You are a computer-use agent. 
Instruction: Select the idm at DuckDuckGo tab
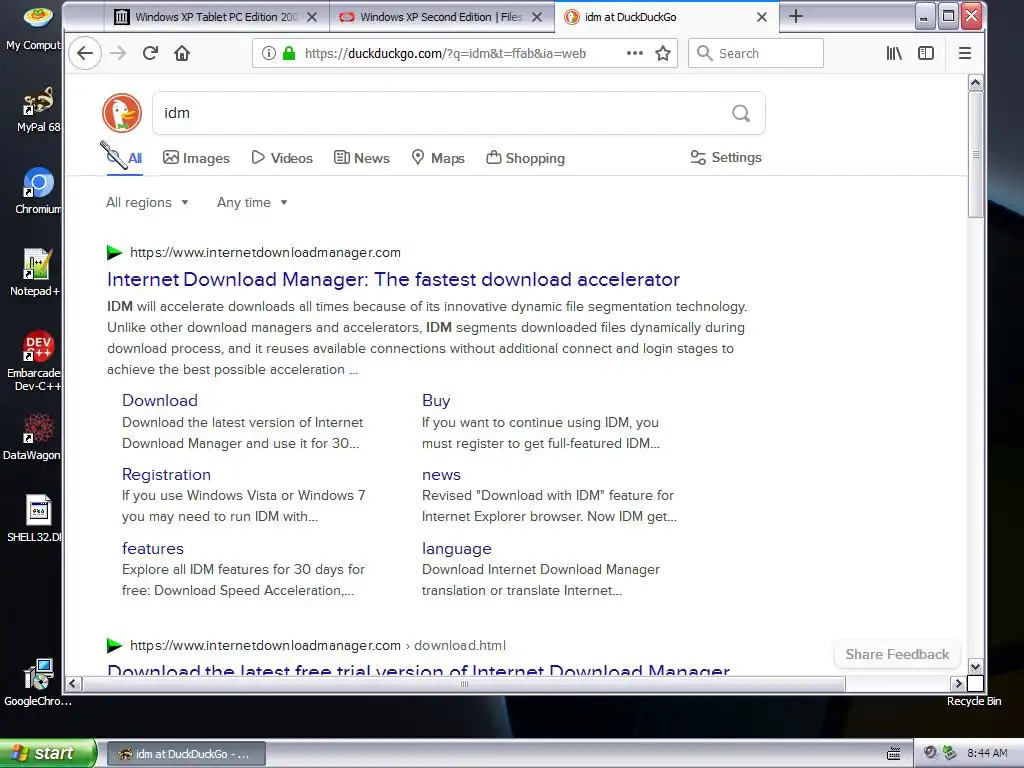coord(666,17)
